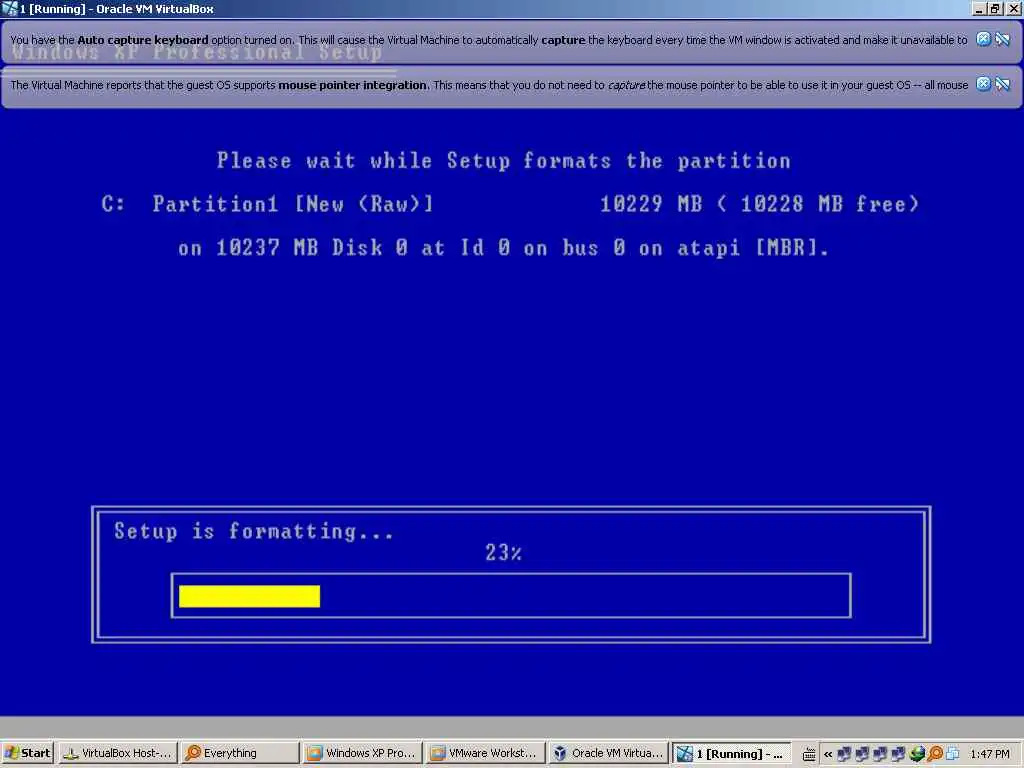Click the 'C: Partition1 [New (Raw)]' line
The height and width of the screenshot is (768, 1024).
268,204
